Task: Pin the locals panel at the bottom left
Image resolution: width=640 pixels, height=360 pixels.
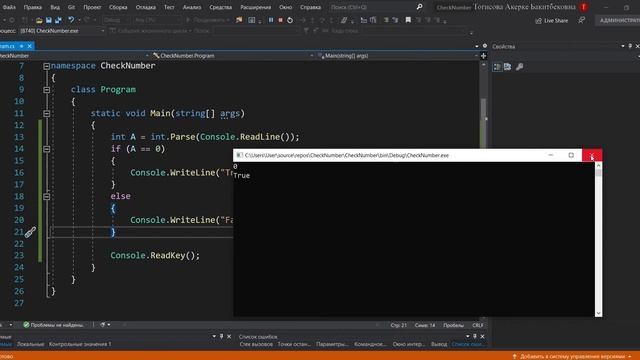Action: pos(221,336)
